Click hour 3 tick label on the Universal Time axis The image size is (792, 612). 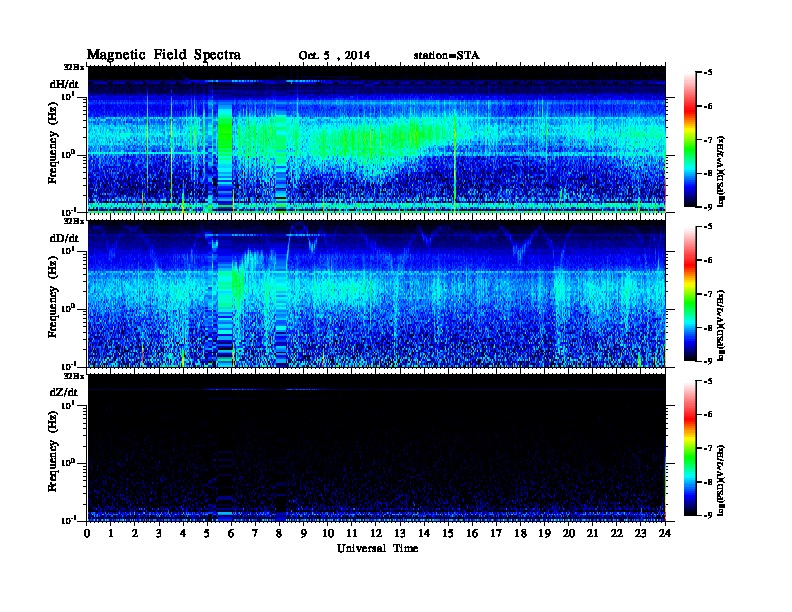click(159, 534)
